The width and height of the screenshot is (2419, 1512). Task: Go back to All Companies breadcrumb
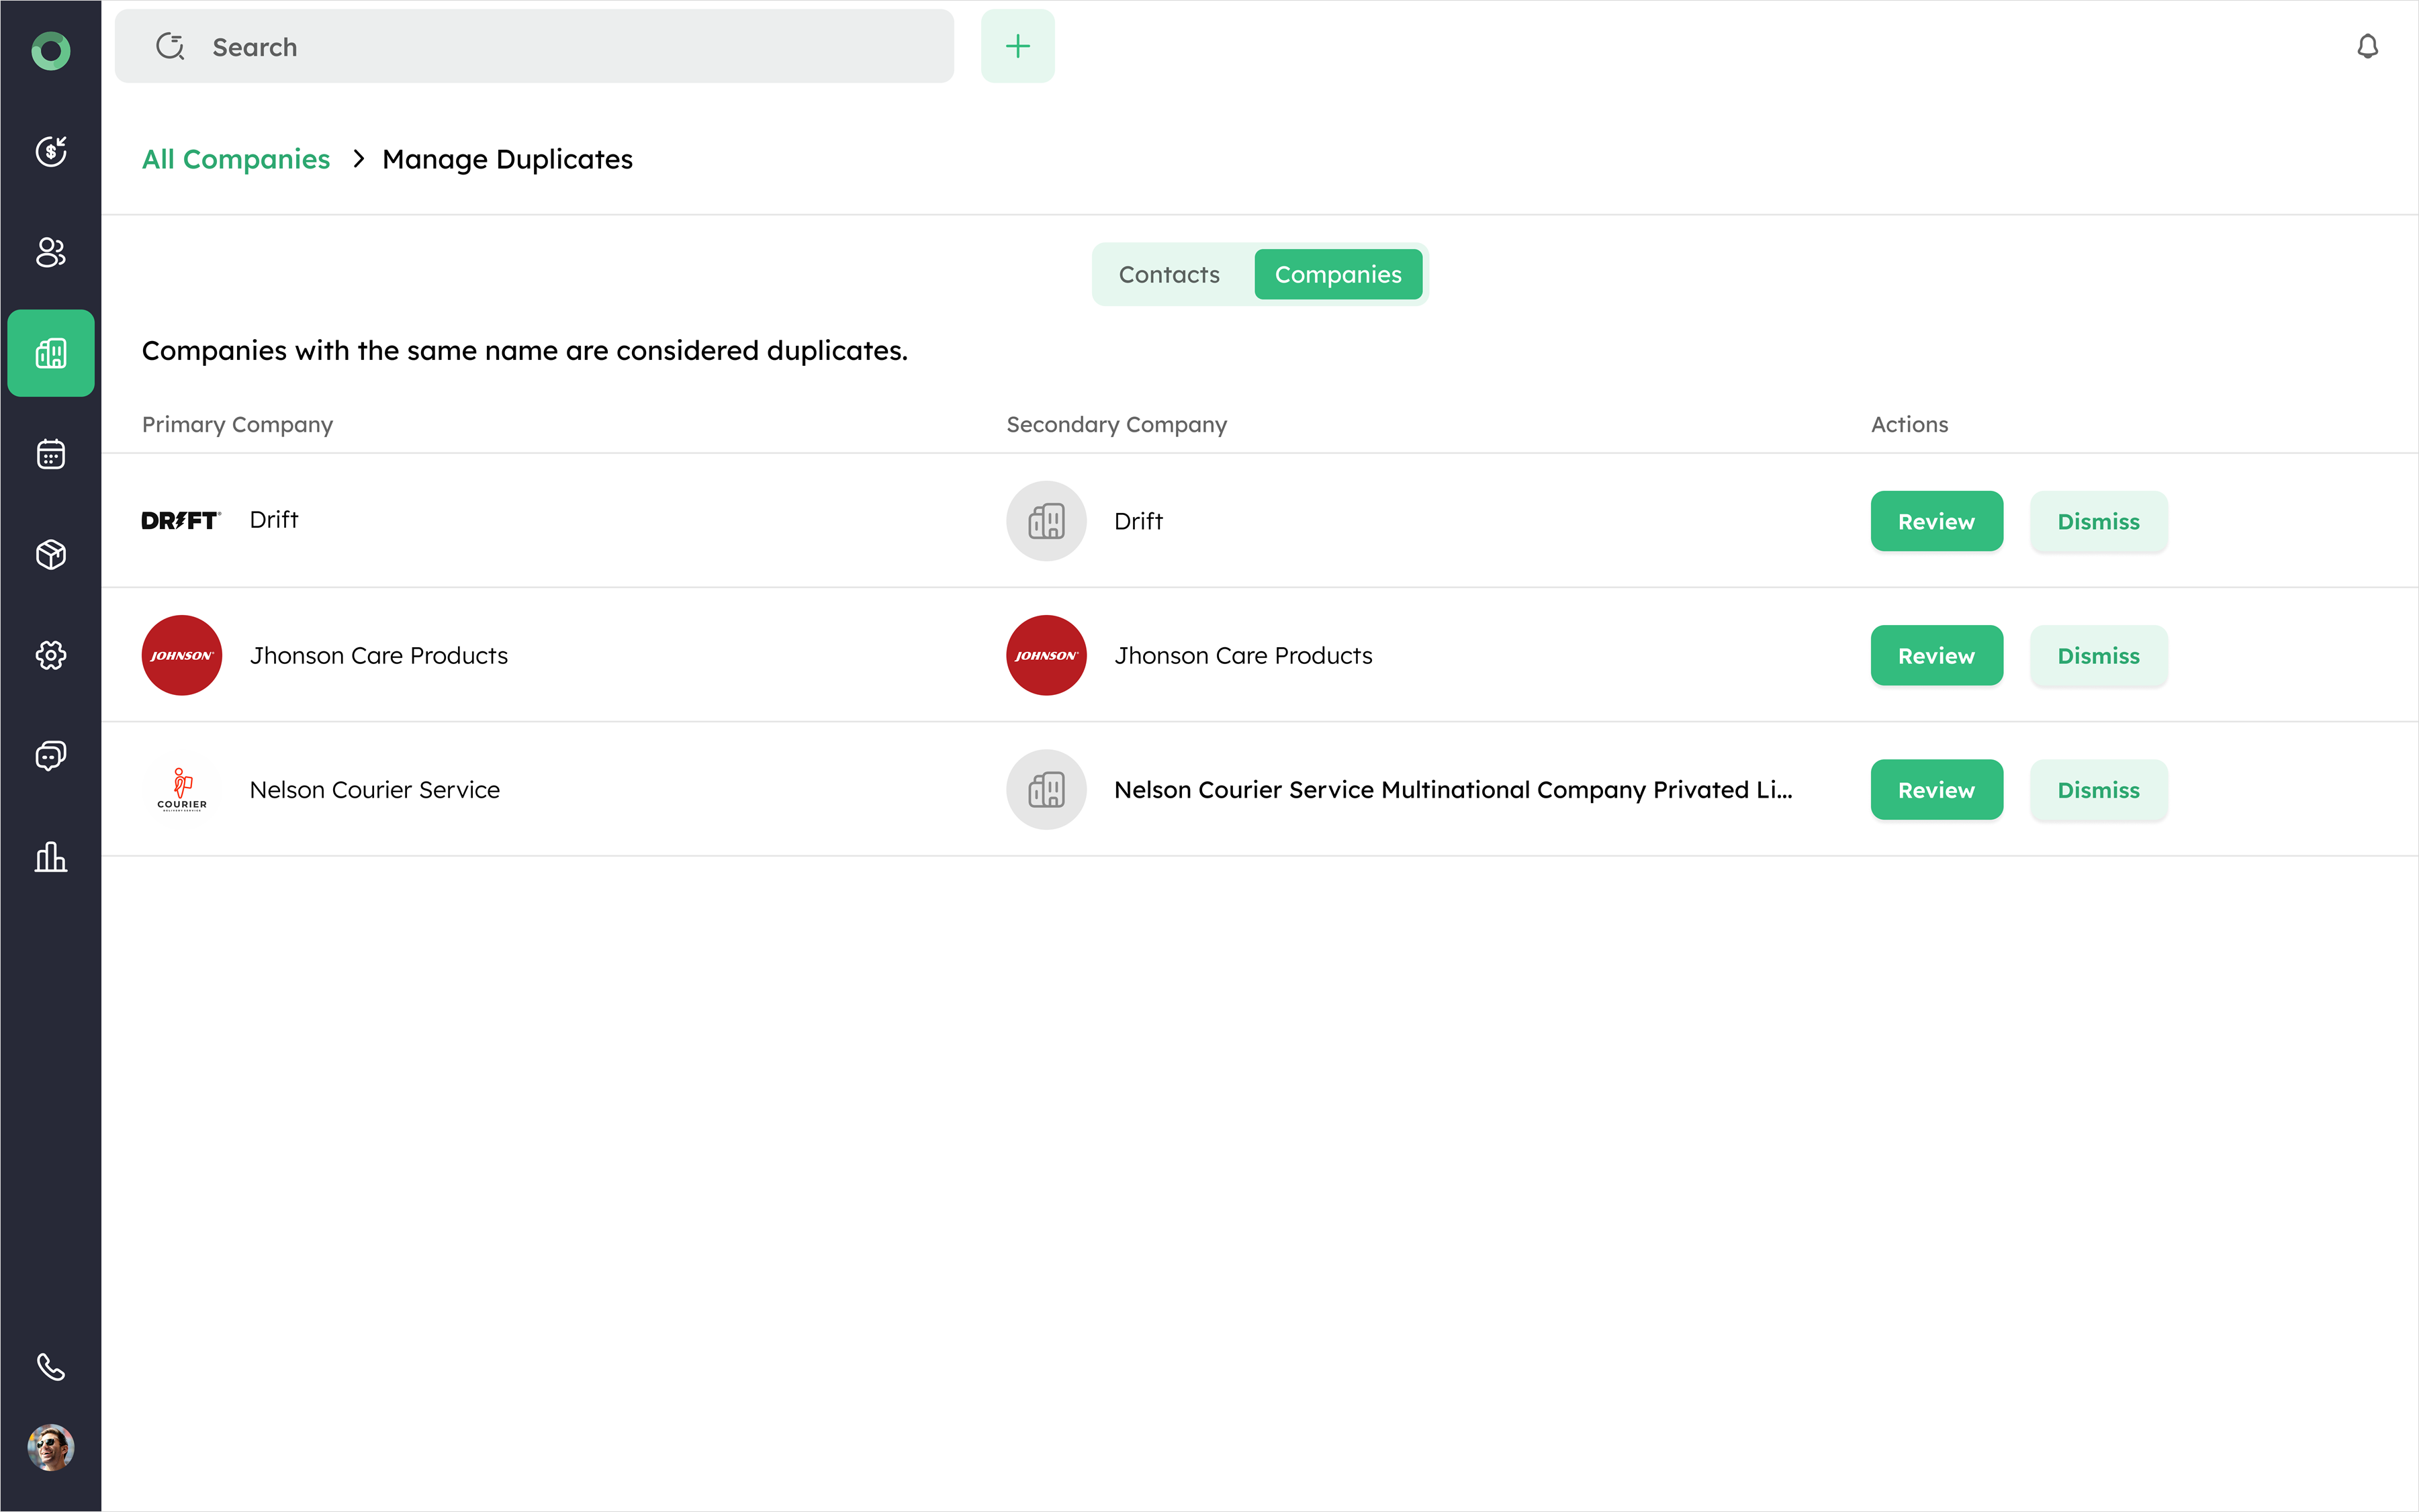coord(236,159)
